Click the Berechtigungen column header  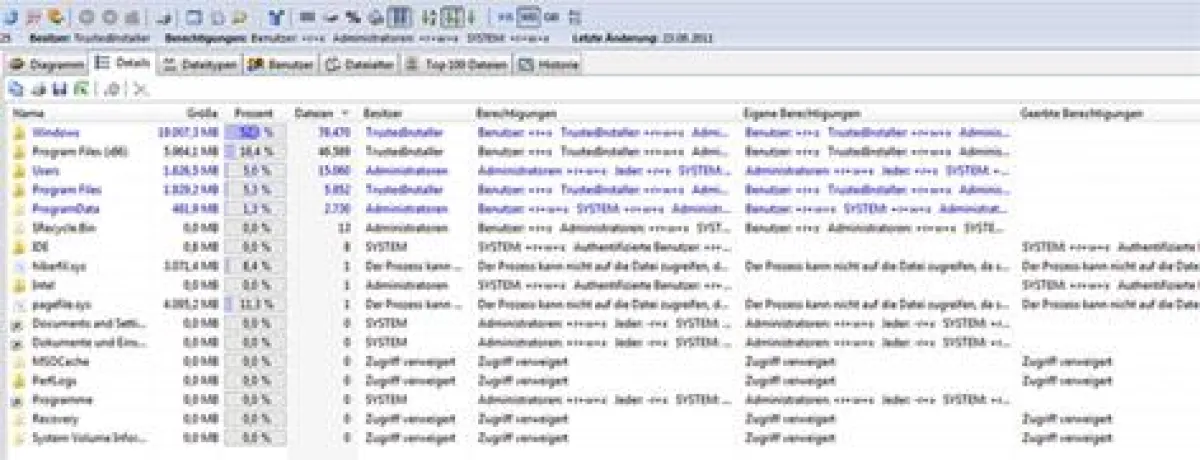point(516,114)
